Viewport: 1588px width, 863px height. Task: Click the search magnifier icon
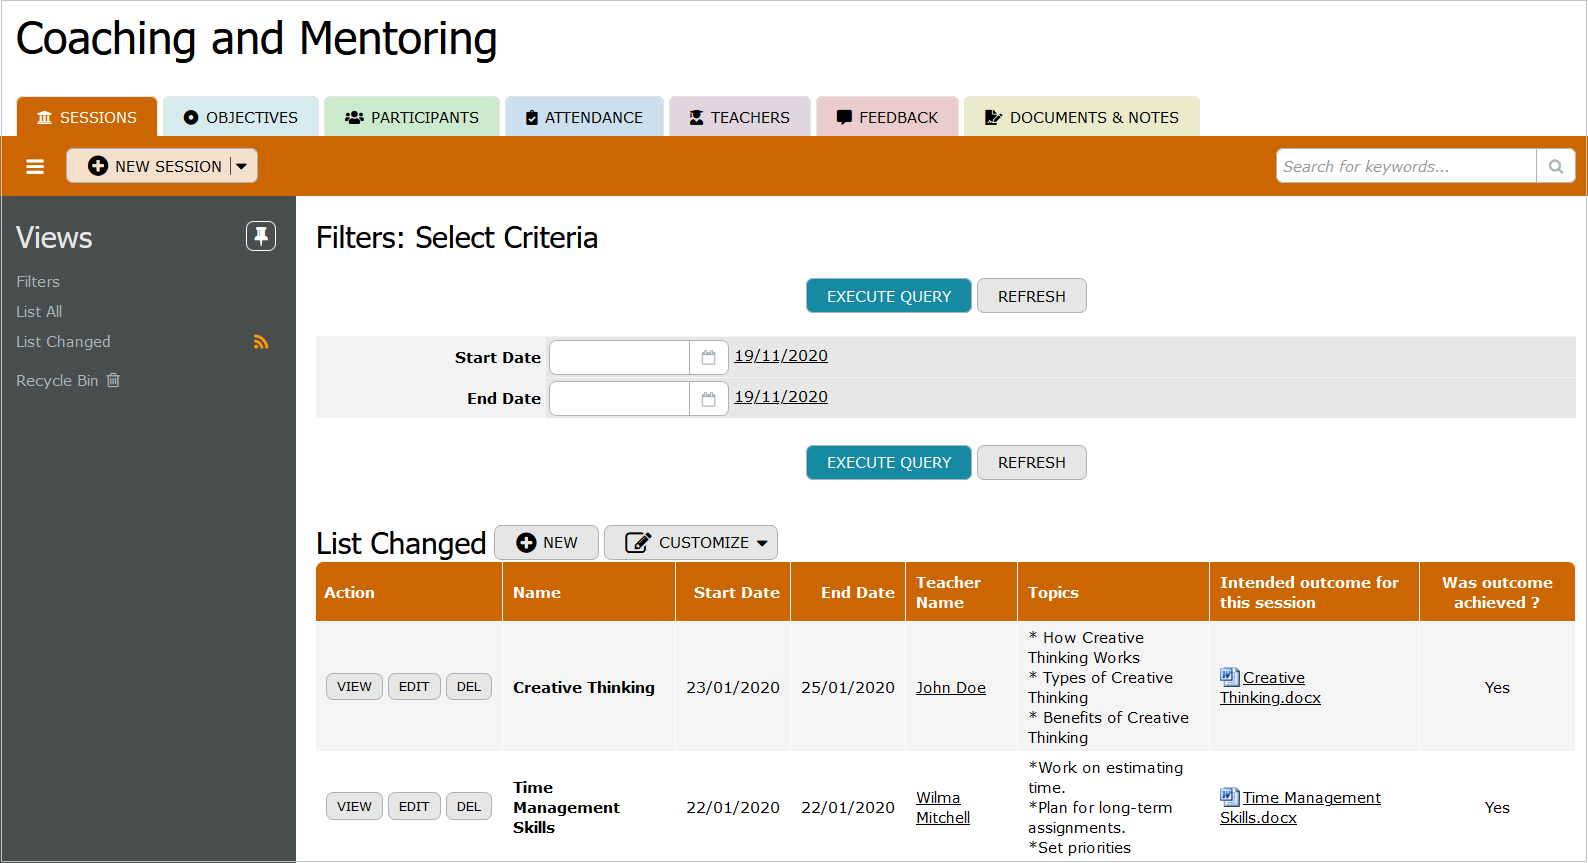(x=1555, y=166)
